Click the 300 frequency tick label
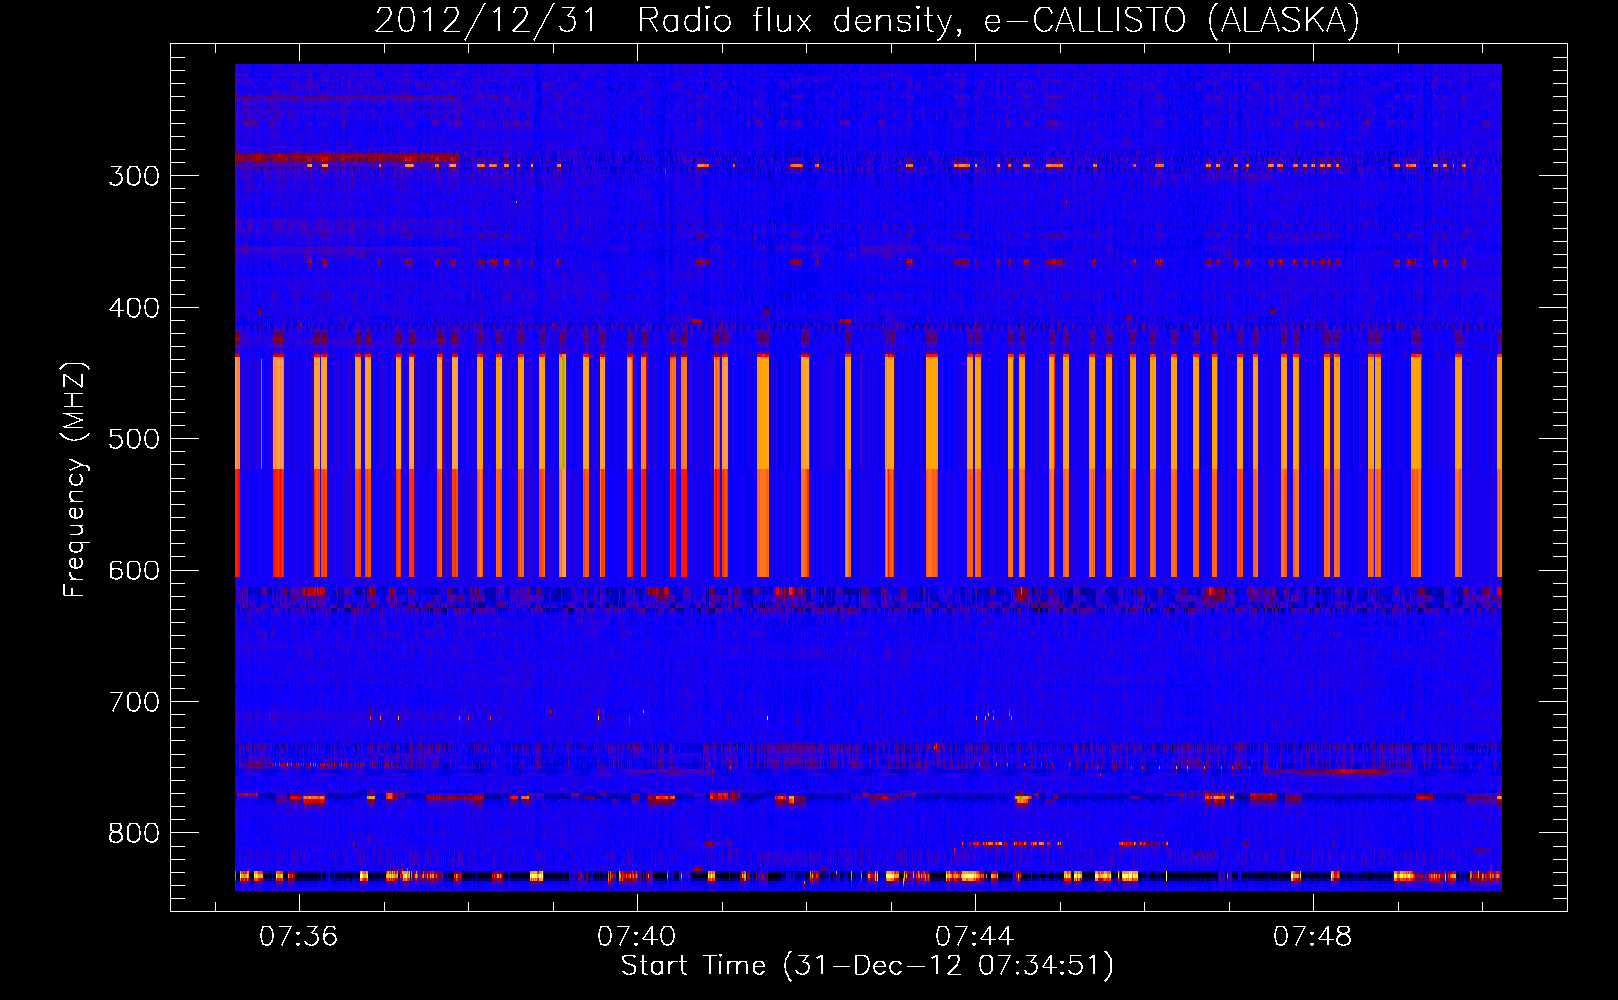The height and width of the screenshot is (1000, 1618). click(134, 176)
